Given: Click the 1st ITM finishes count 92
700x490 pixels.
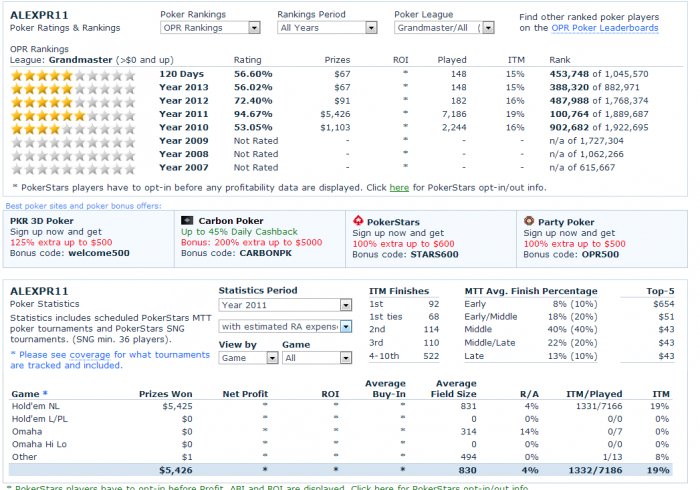Looking at the screenshot, I should 433,304.
